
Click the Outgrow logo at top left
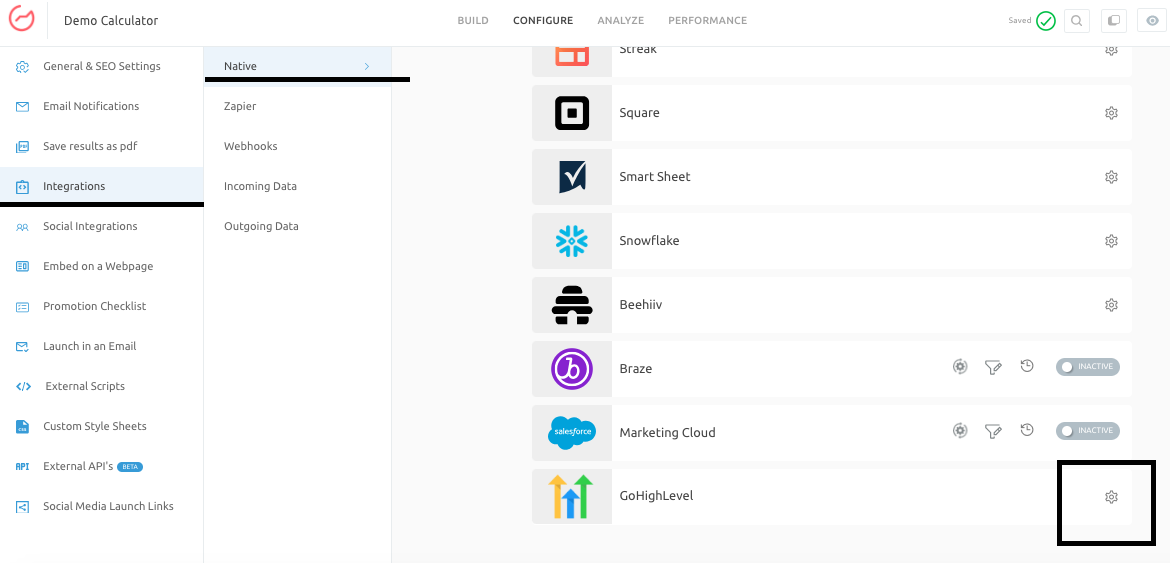[21, 20]
